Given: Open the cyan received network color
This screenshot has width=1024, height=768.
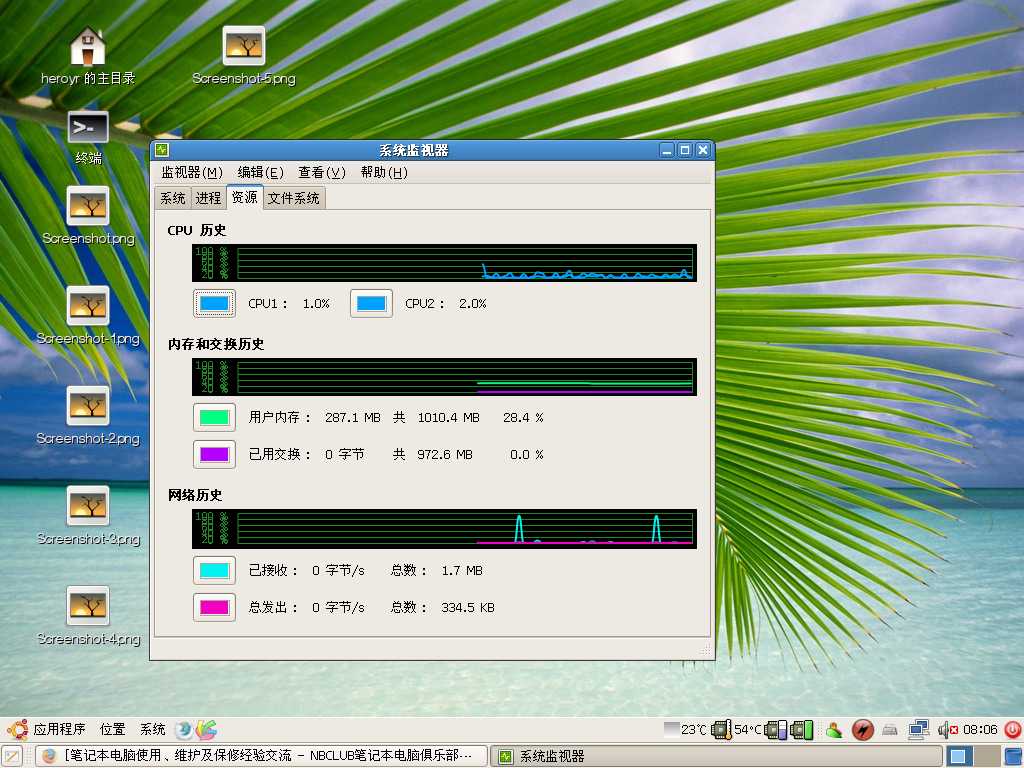Looking at the screenshot, I should click(214, 570).
